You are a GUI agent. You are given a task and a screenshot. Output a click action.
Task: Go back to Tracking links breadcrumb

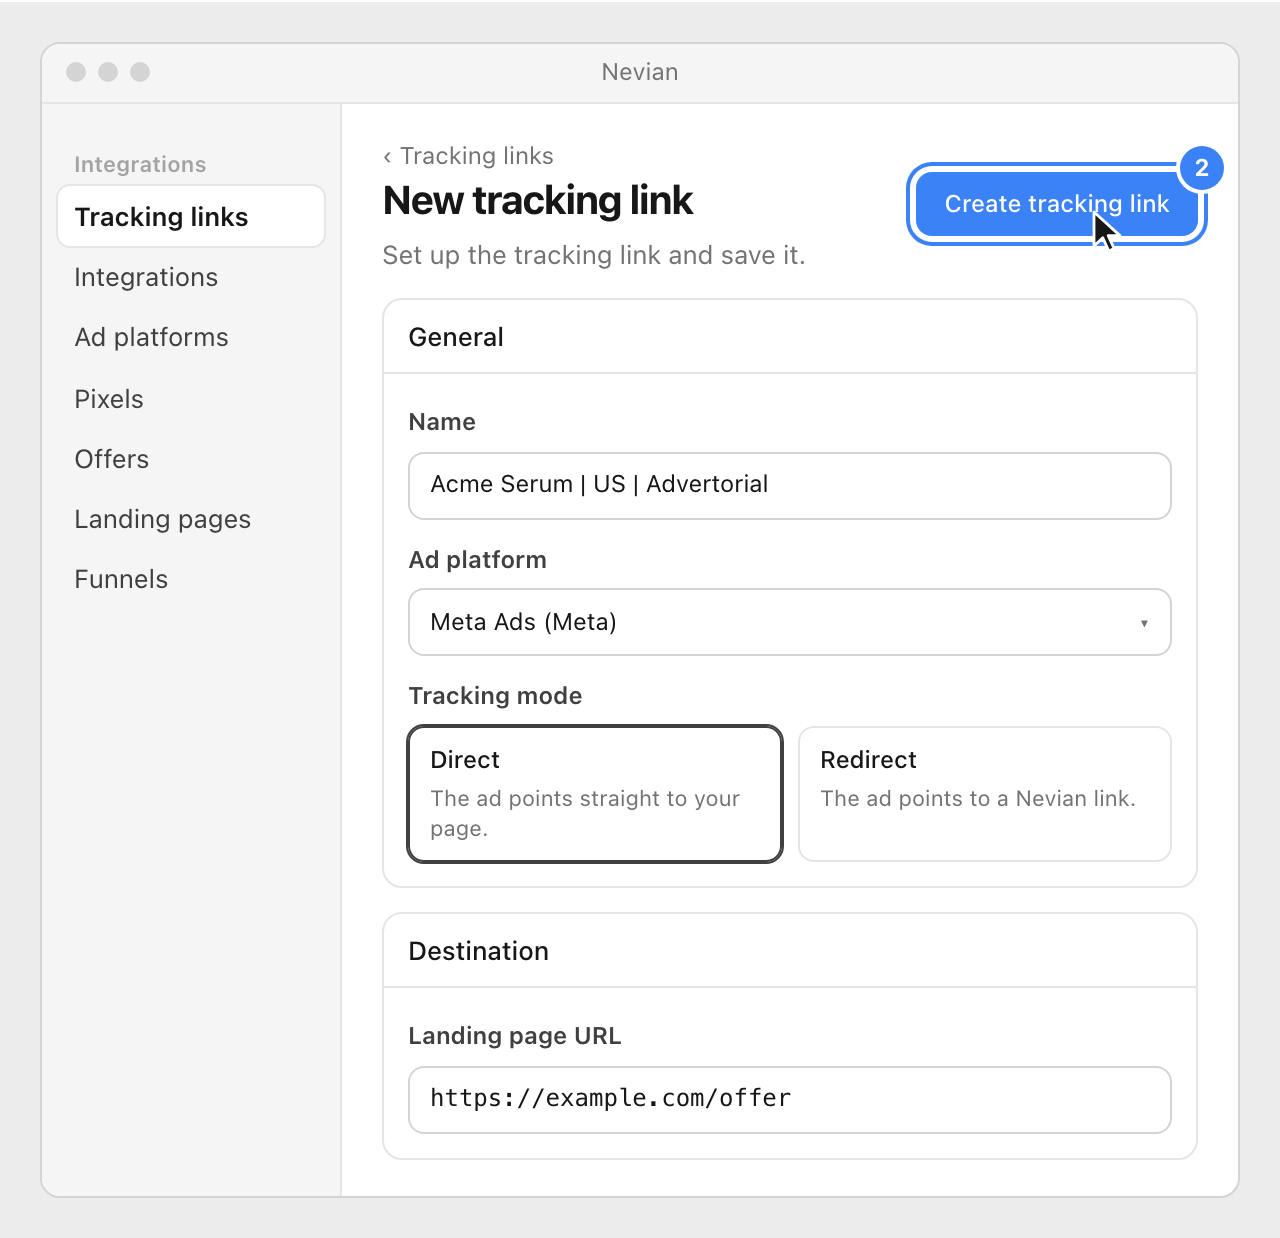pos(468,156)
